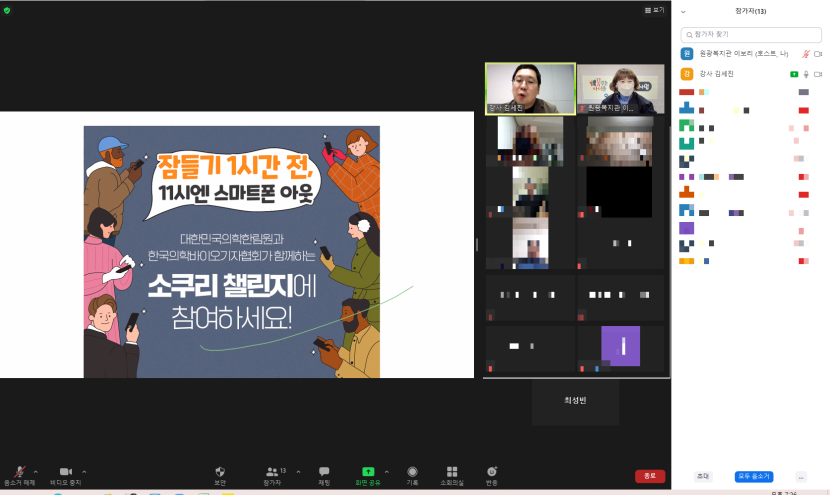Click the blue 원 avatar of 원광복지관 이보리

pos(687,53)
